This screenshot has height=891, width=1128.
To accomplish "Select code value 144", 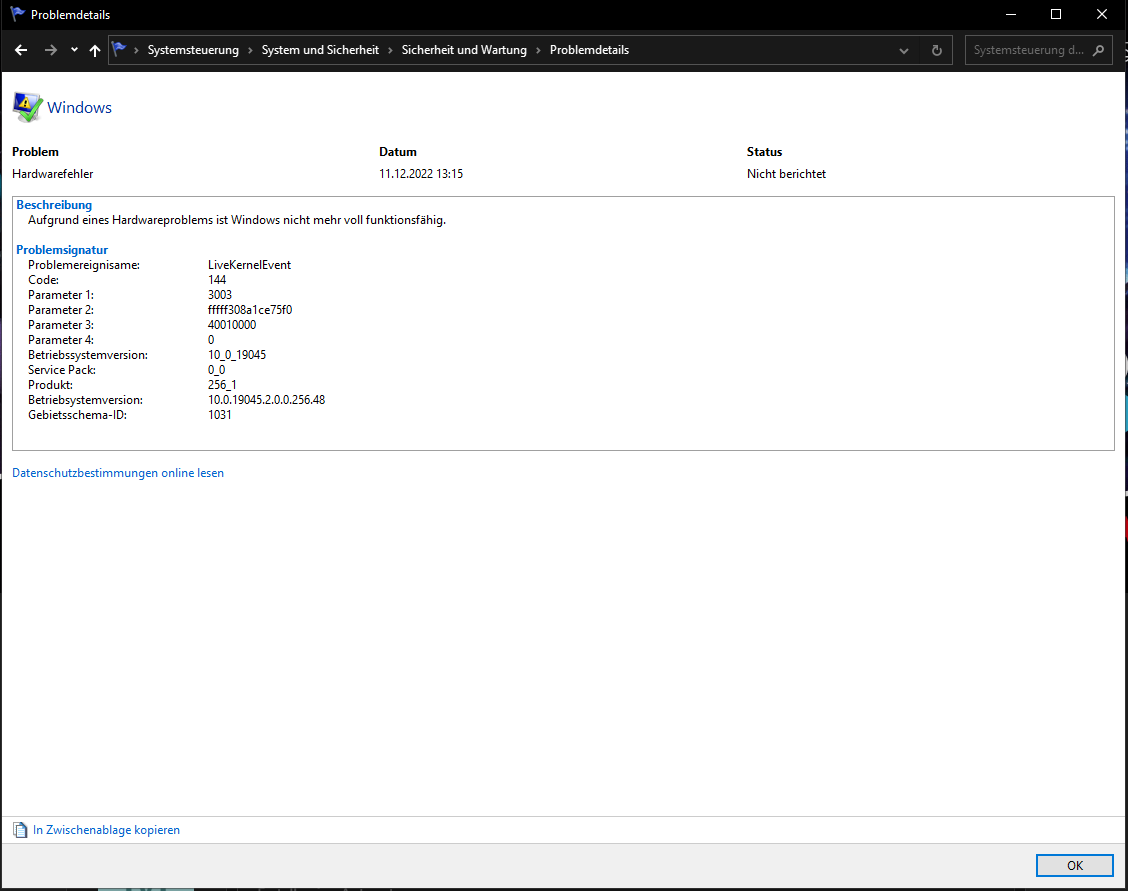I will pyautogui.click(x=217, y=280).
